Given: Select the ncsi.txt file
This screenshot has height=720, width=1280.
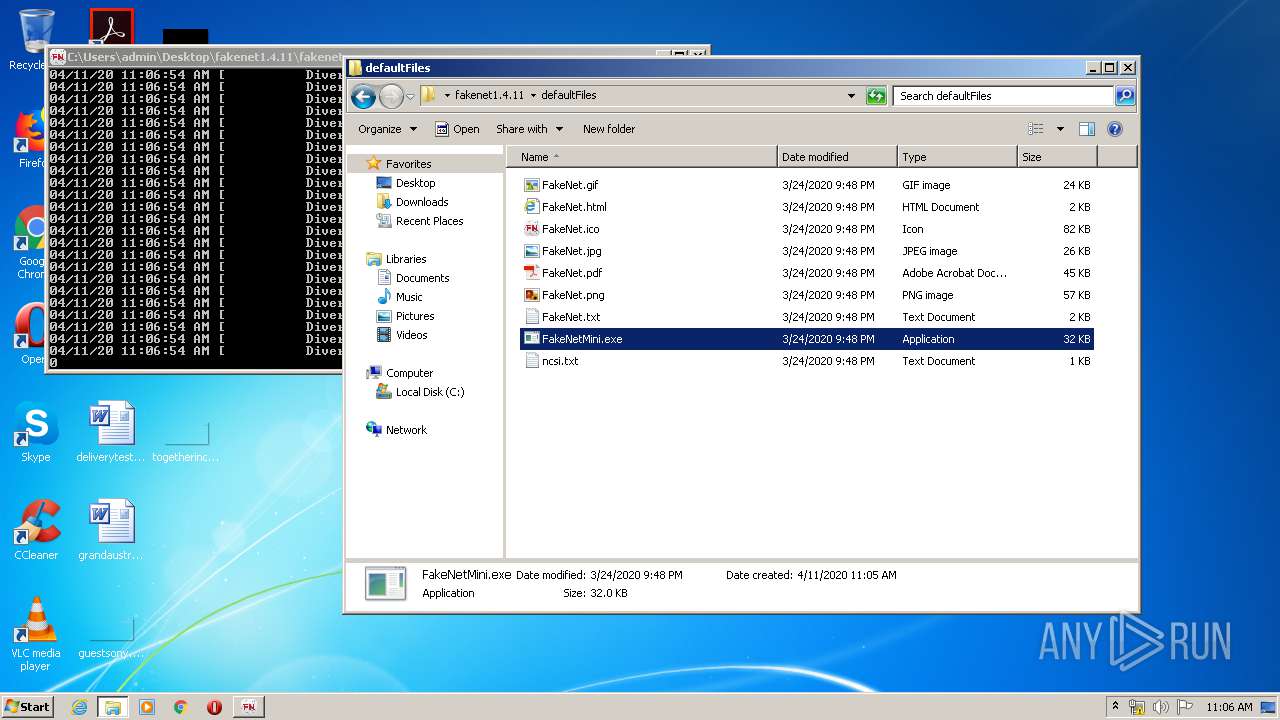Looking at the screenshot, I should click(807, 361).
